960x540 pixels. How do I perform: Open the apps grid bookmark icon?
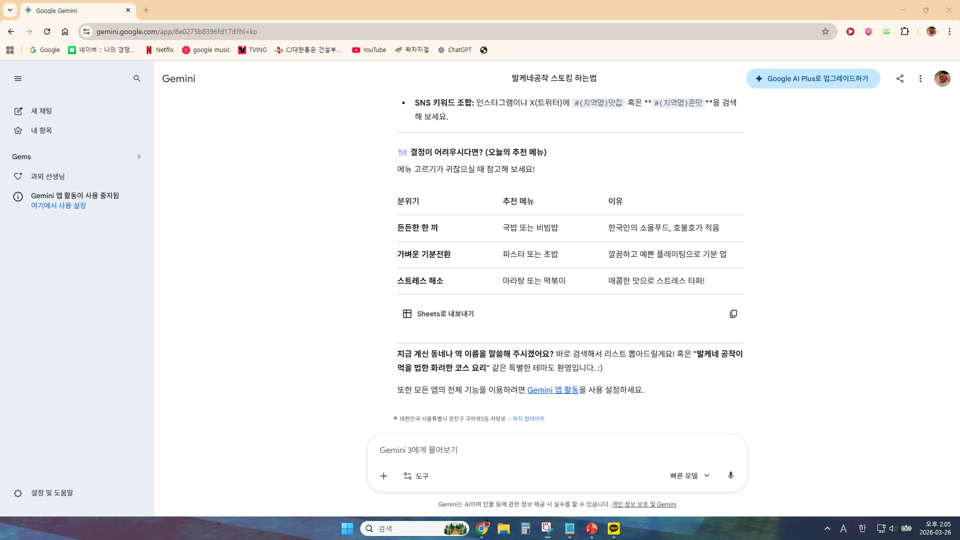[10, 50]
